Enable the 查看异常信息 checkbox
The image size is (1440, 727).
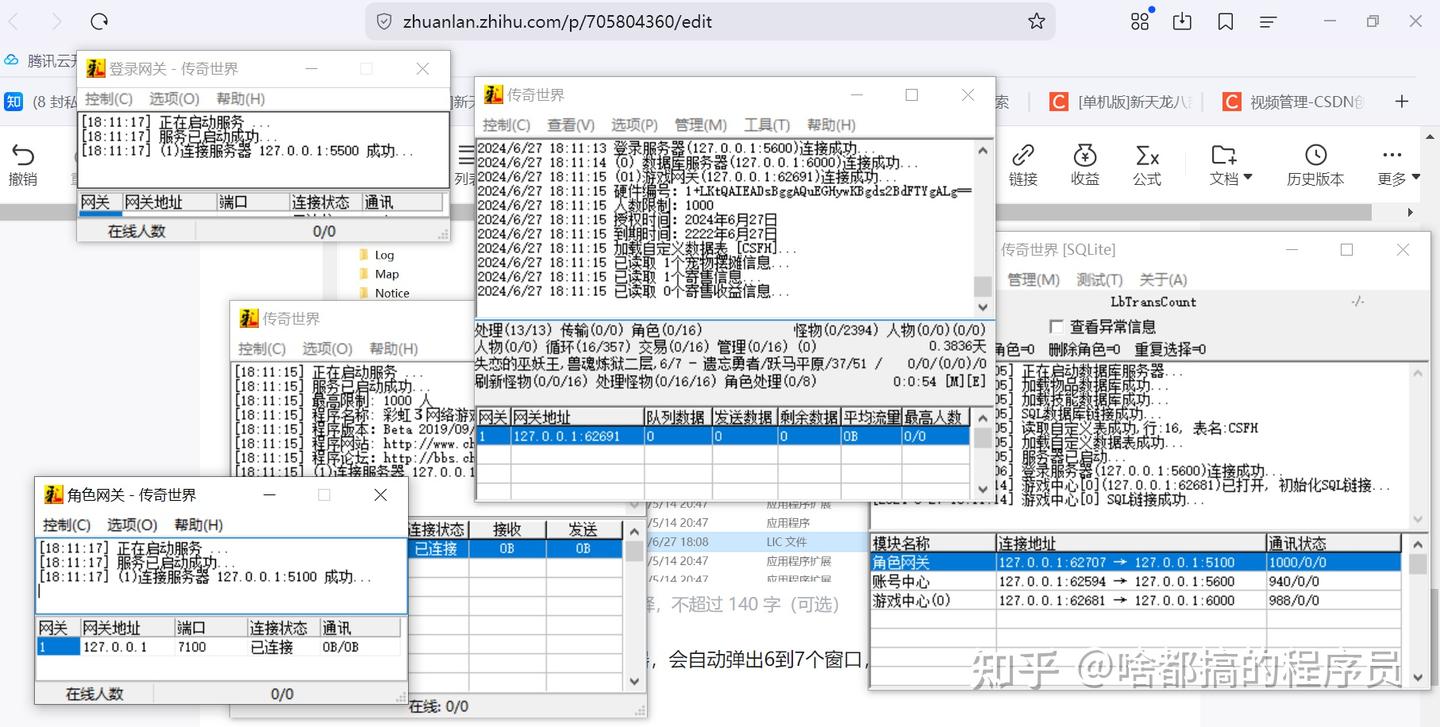tap(1056, 326)
